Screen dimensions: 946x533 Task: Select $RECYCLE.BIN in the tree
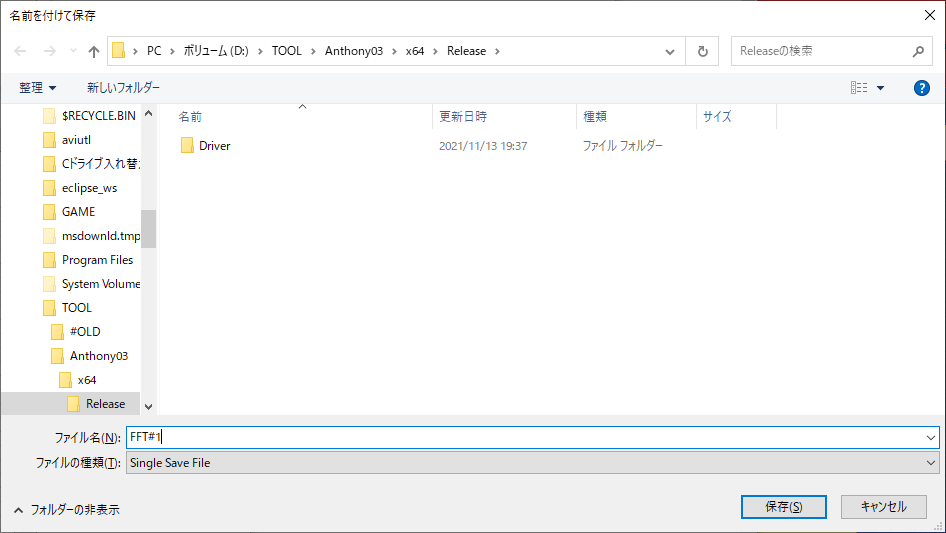click(x=99, y=116)
